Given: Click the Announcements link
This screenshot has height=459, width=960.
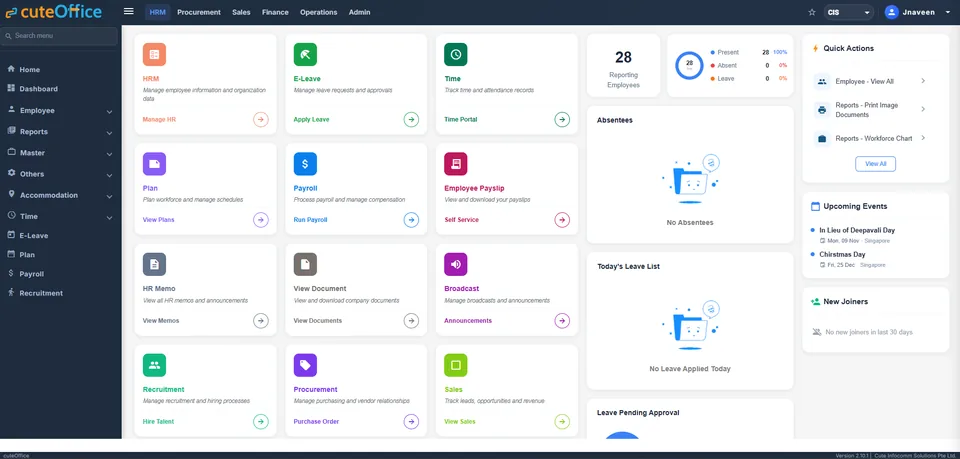Looking at the screenshot, I should pyautogui.click(x=468, y=321).
